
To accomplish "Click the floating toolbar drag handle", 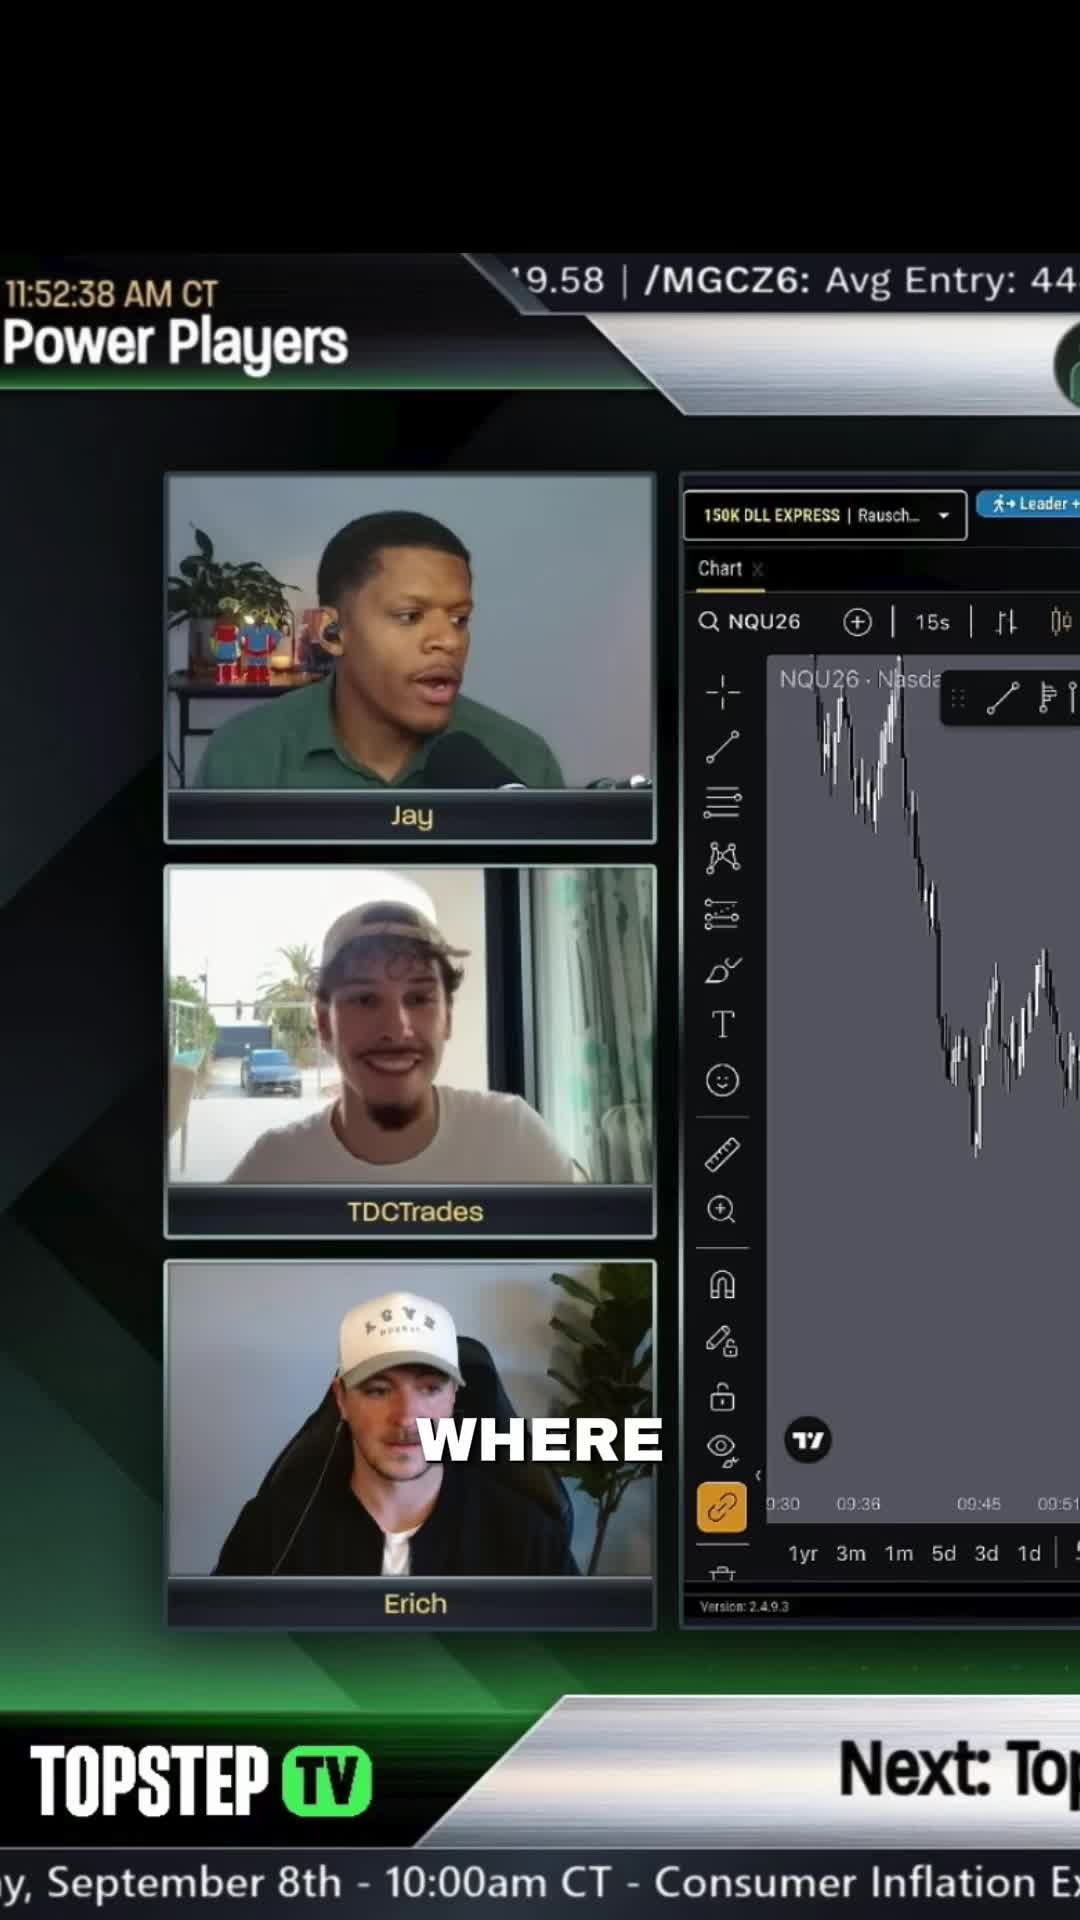I will tap(958, 698).
